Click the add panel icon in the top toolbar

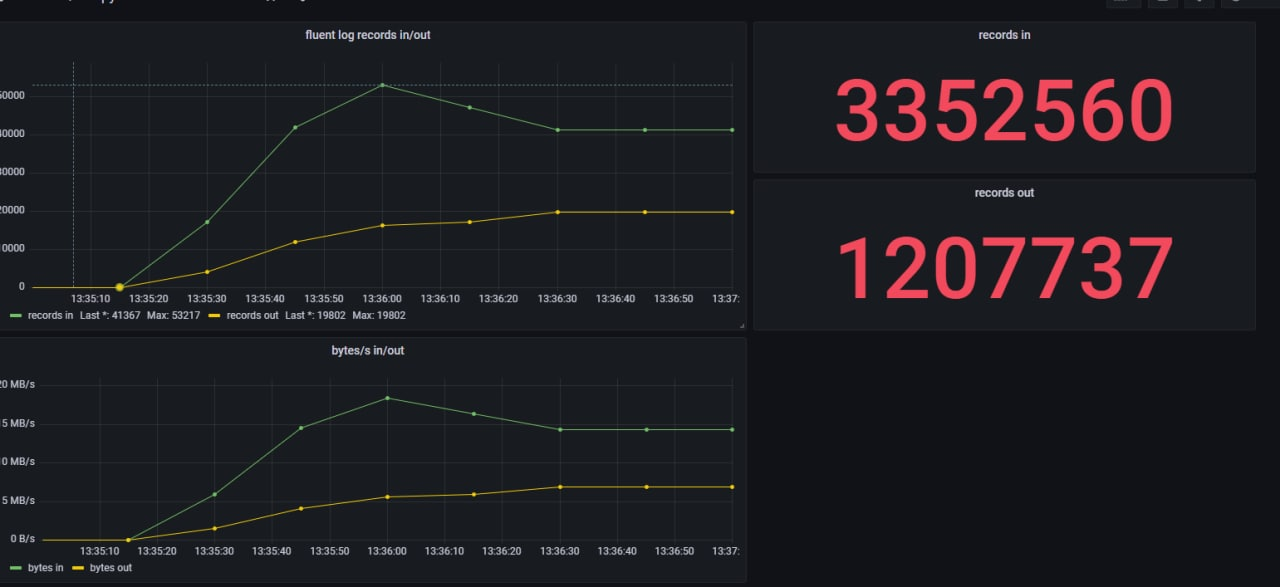point(1122,3)
